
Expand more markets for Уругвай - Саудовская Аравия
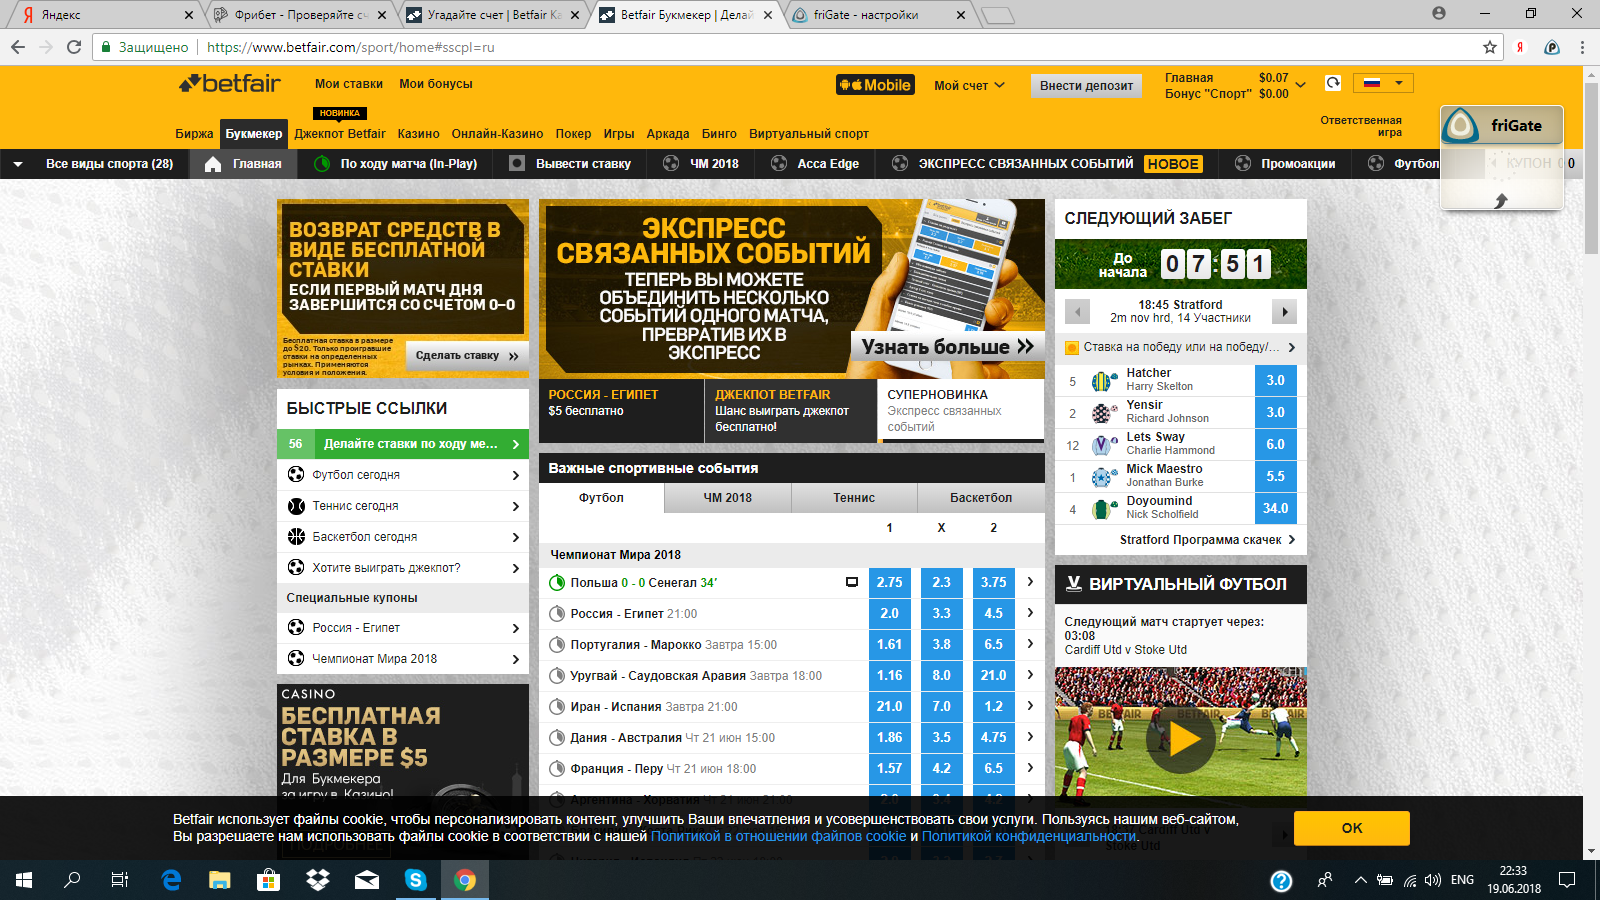tap(1030, 675)
